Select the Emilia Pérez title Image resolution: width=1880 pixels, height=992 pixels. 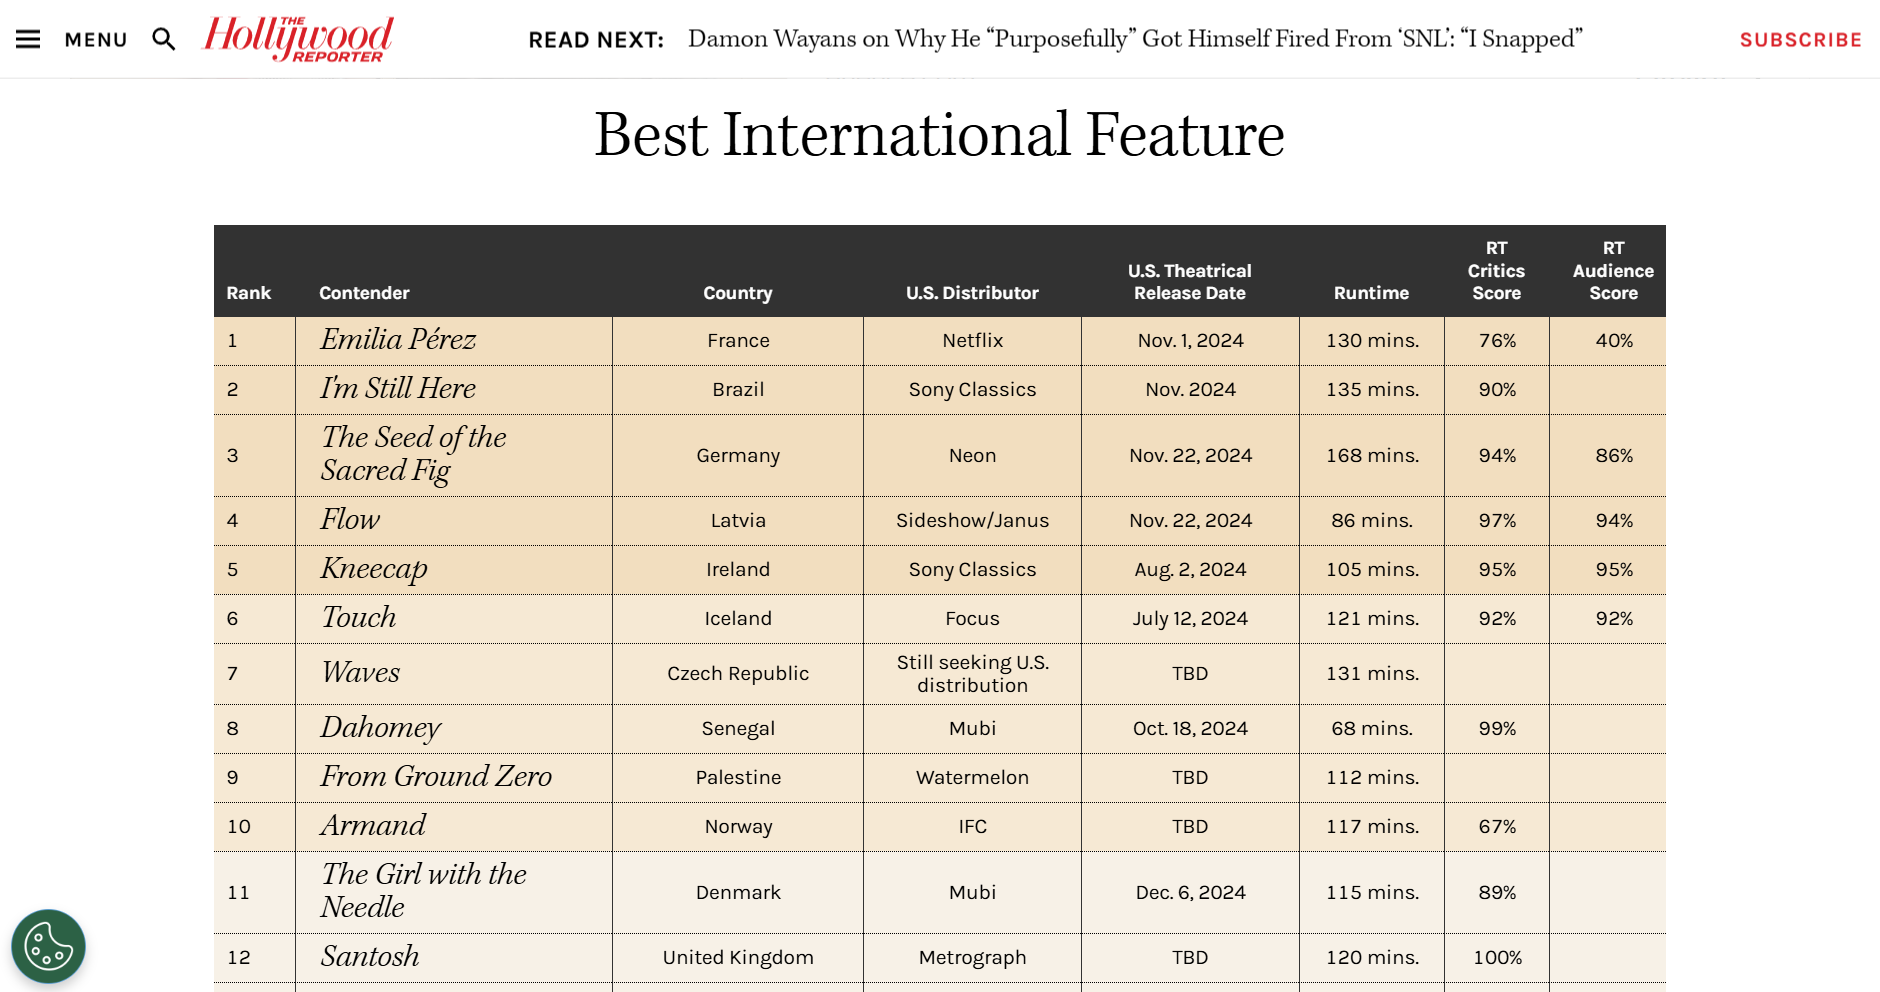point(398,340)
